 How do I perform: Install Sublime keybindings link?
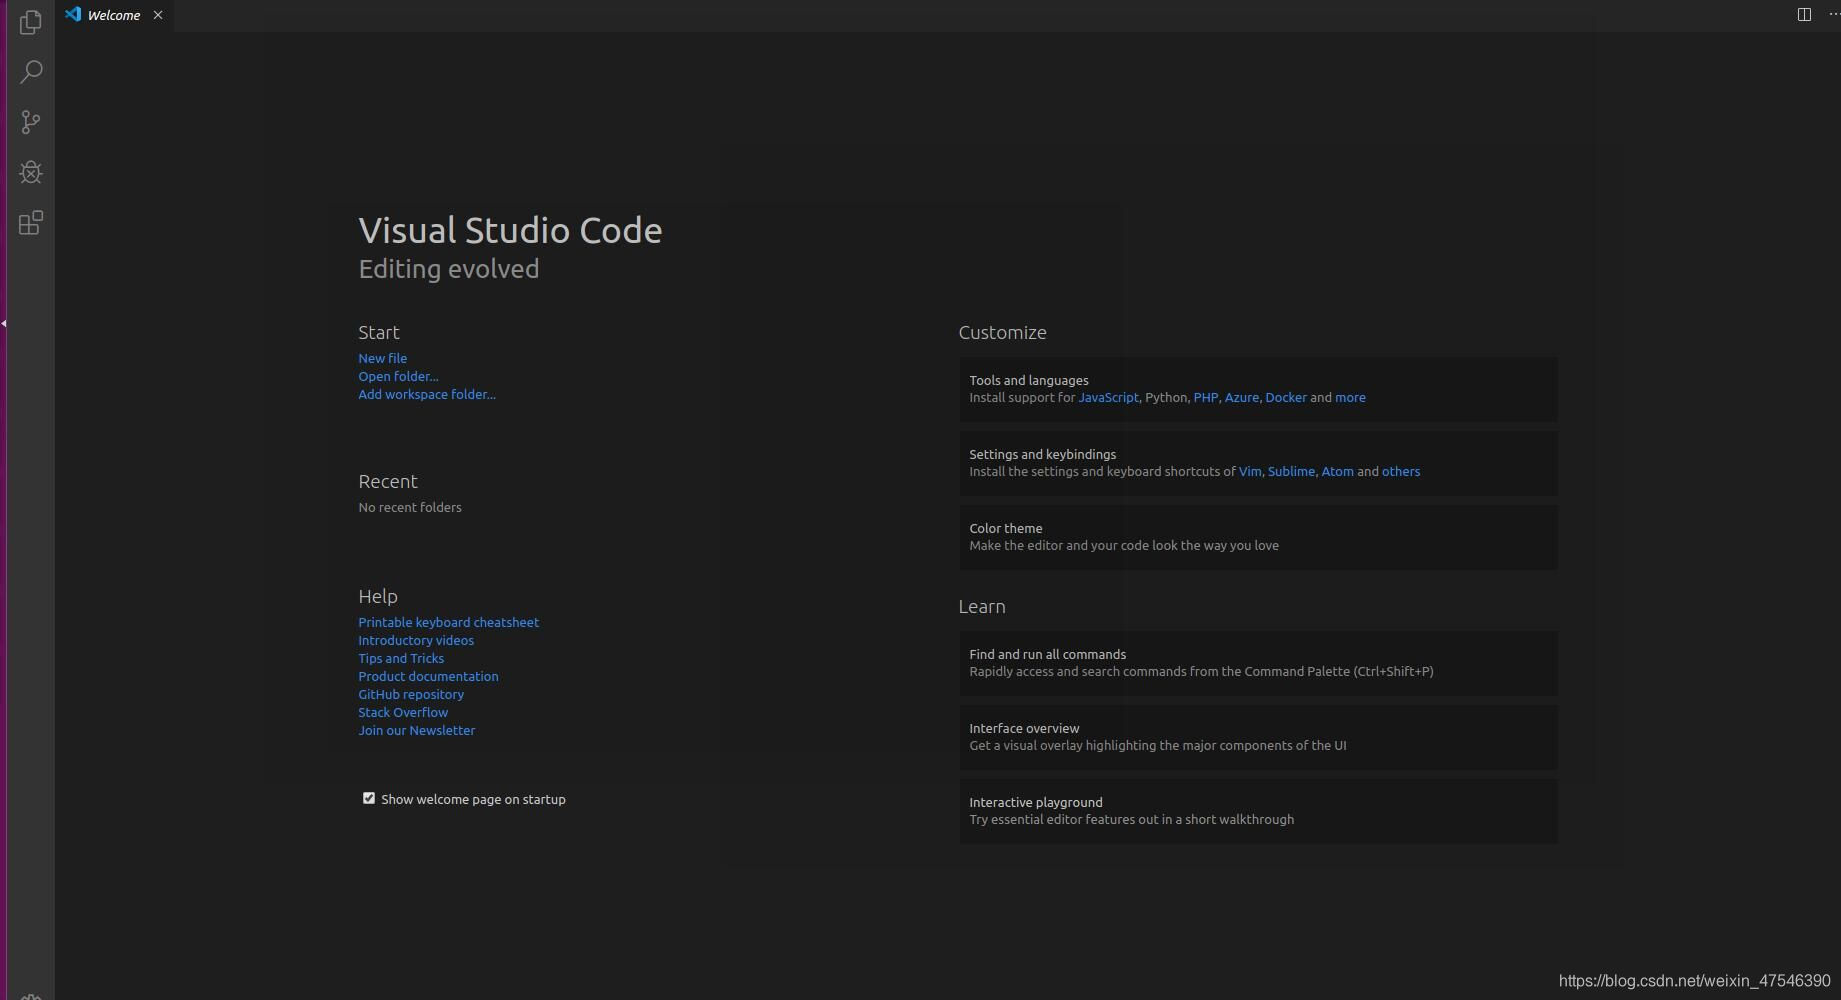tap(1291, 471)
